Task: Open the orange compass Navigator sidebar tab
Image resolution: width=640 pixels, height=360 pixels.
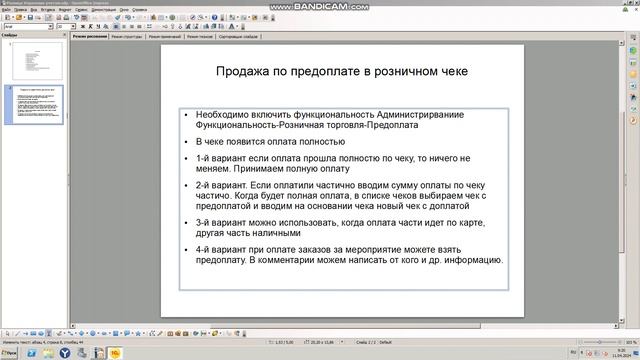Action: click(633, 120)
